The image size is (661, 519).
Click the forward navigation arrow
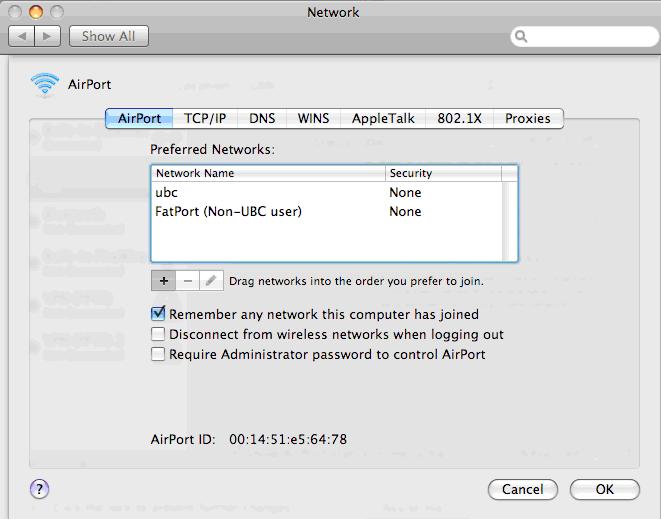pos(49,36)
